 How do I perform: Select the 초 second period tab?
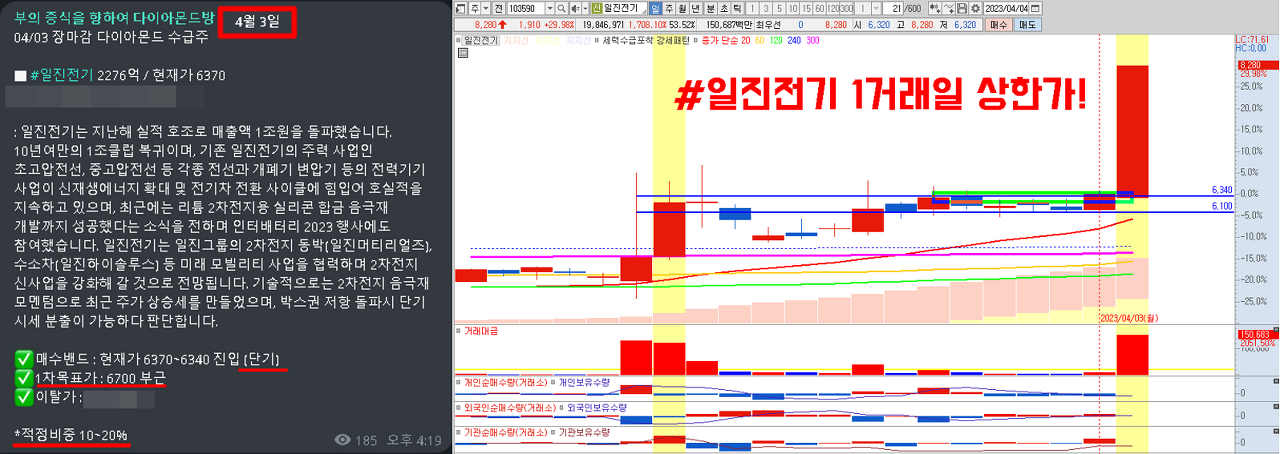point(724,8)
